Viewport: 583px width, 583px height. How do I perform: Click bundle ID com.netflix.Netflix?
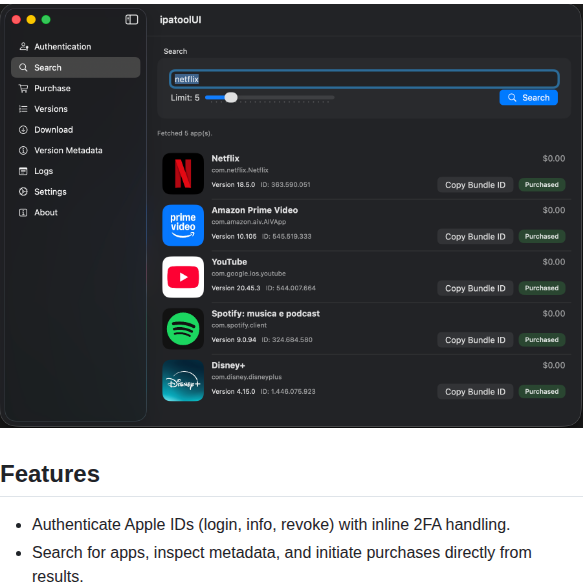point(240,170)
